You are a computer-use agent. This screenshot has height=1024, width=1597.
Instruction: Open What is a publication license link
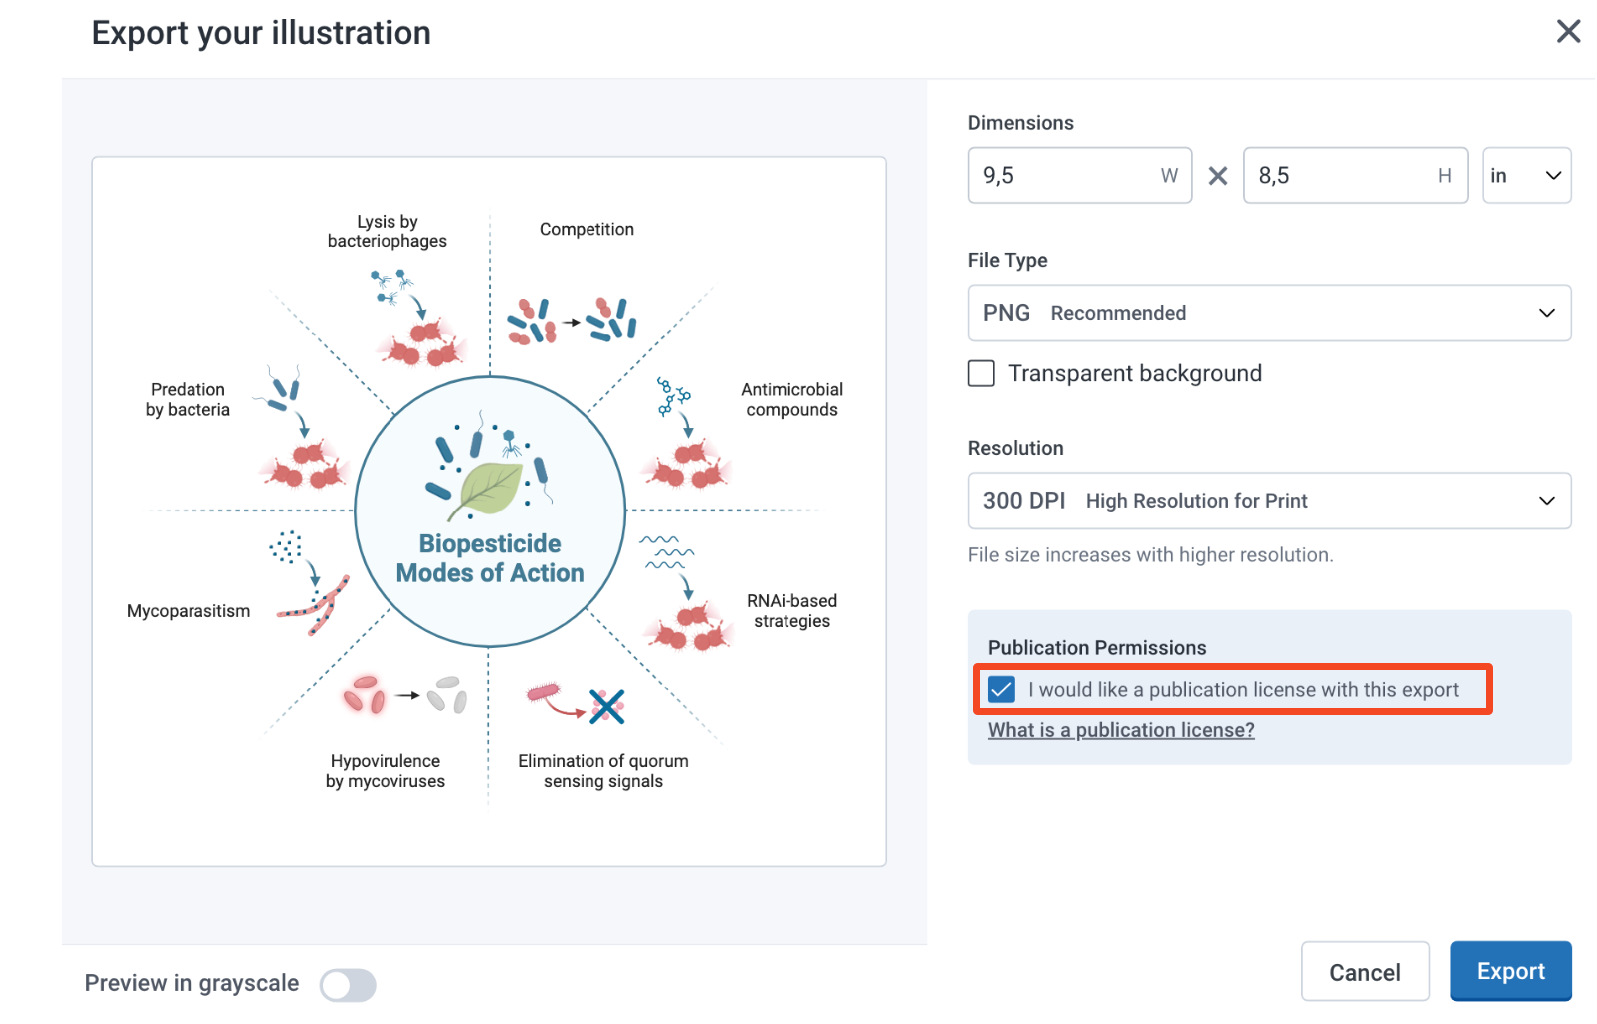1121,730
